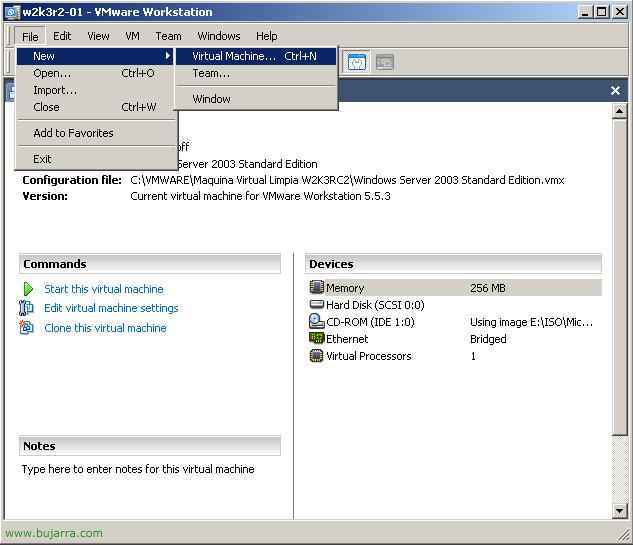Click the Notes section header

pos(150,446)
